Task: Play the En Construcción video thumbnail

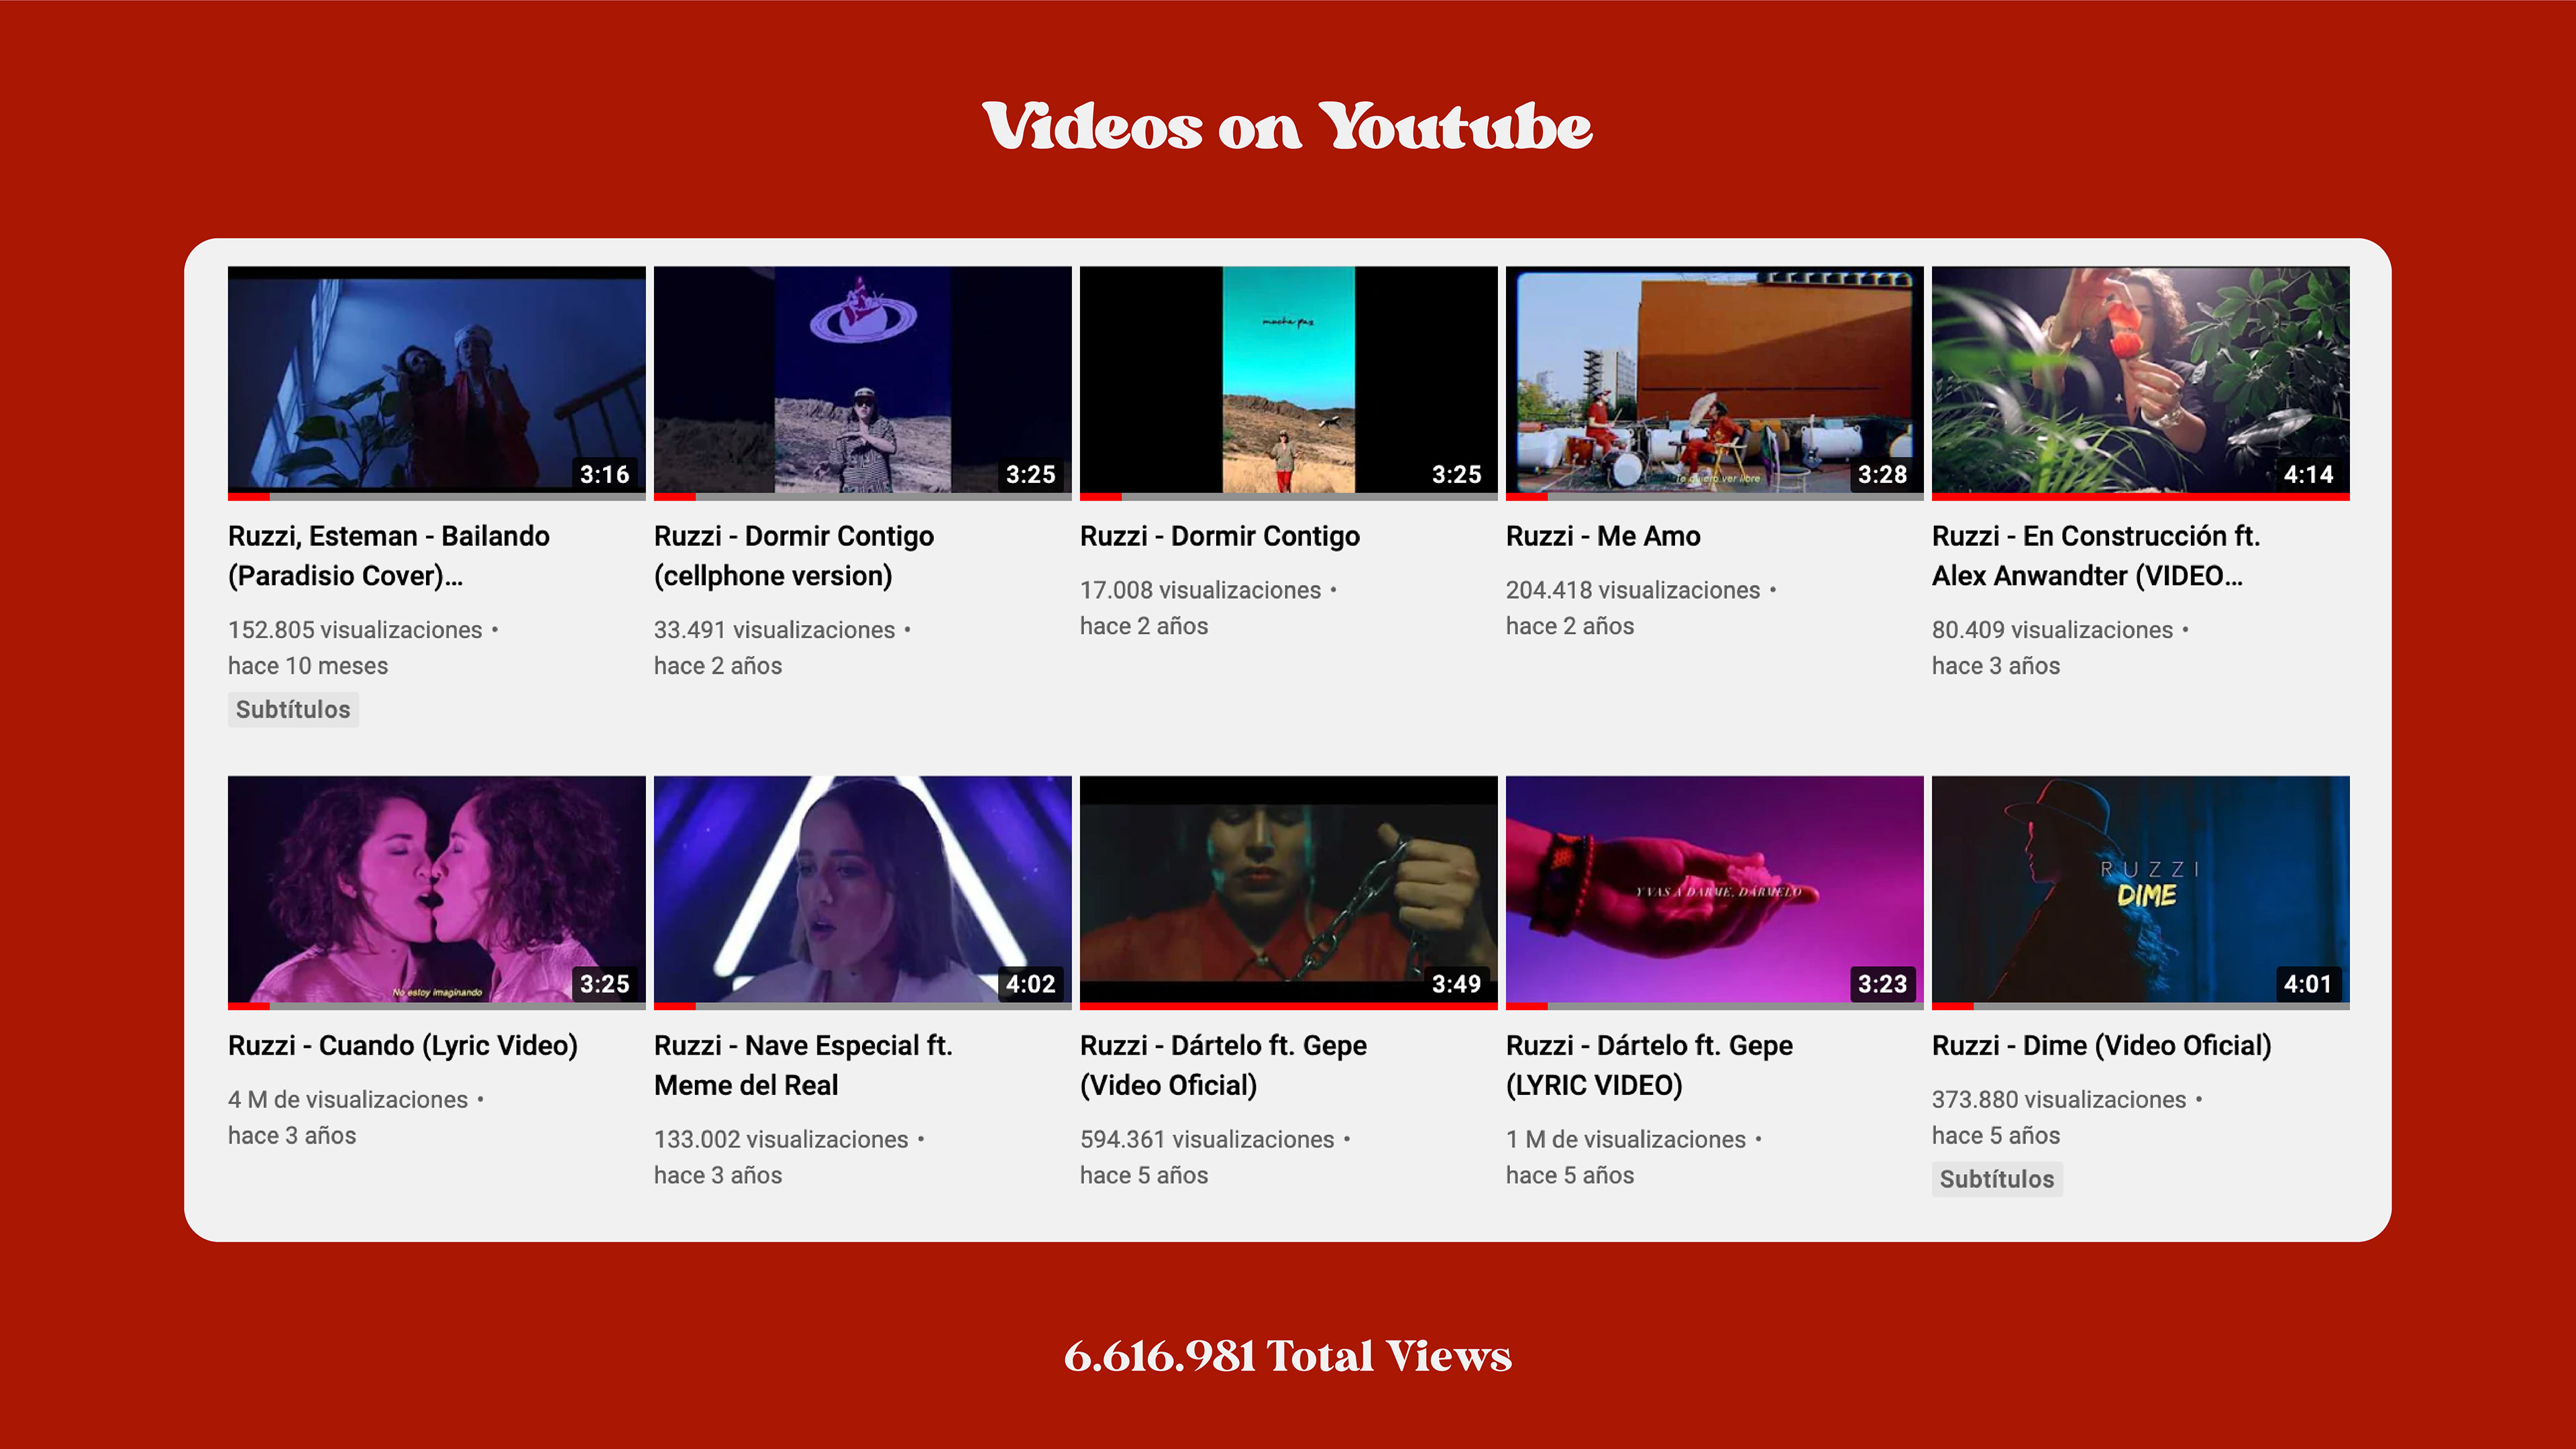Action: (2140, 380)
